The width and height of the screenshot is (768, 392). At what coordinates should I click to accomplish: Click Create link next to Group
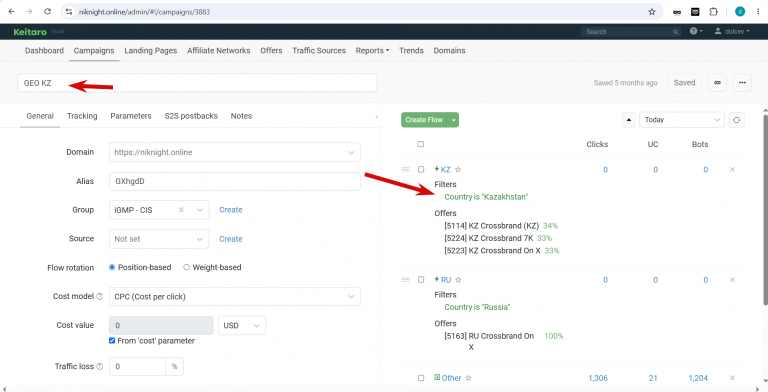[231, 210]
